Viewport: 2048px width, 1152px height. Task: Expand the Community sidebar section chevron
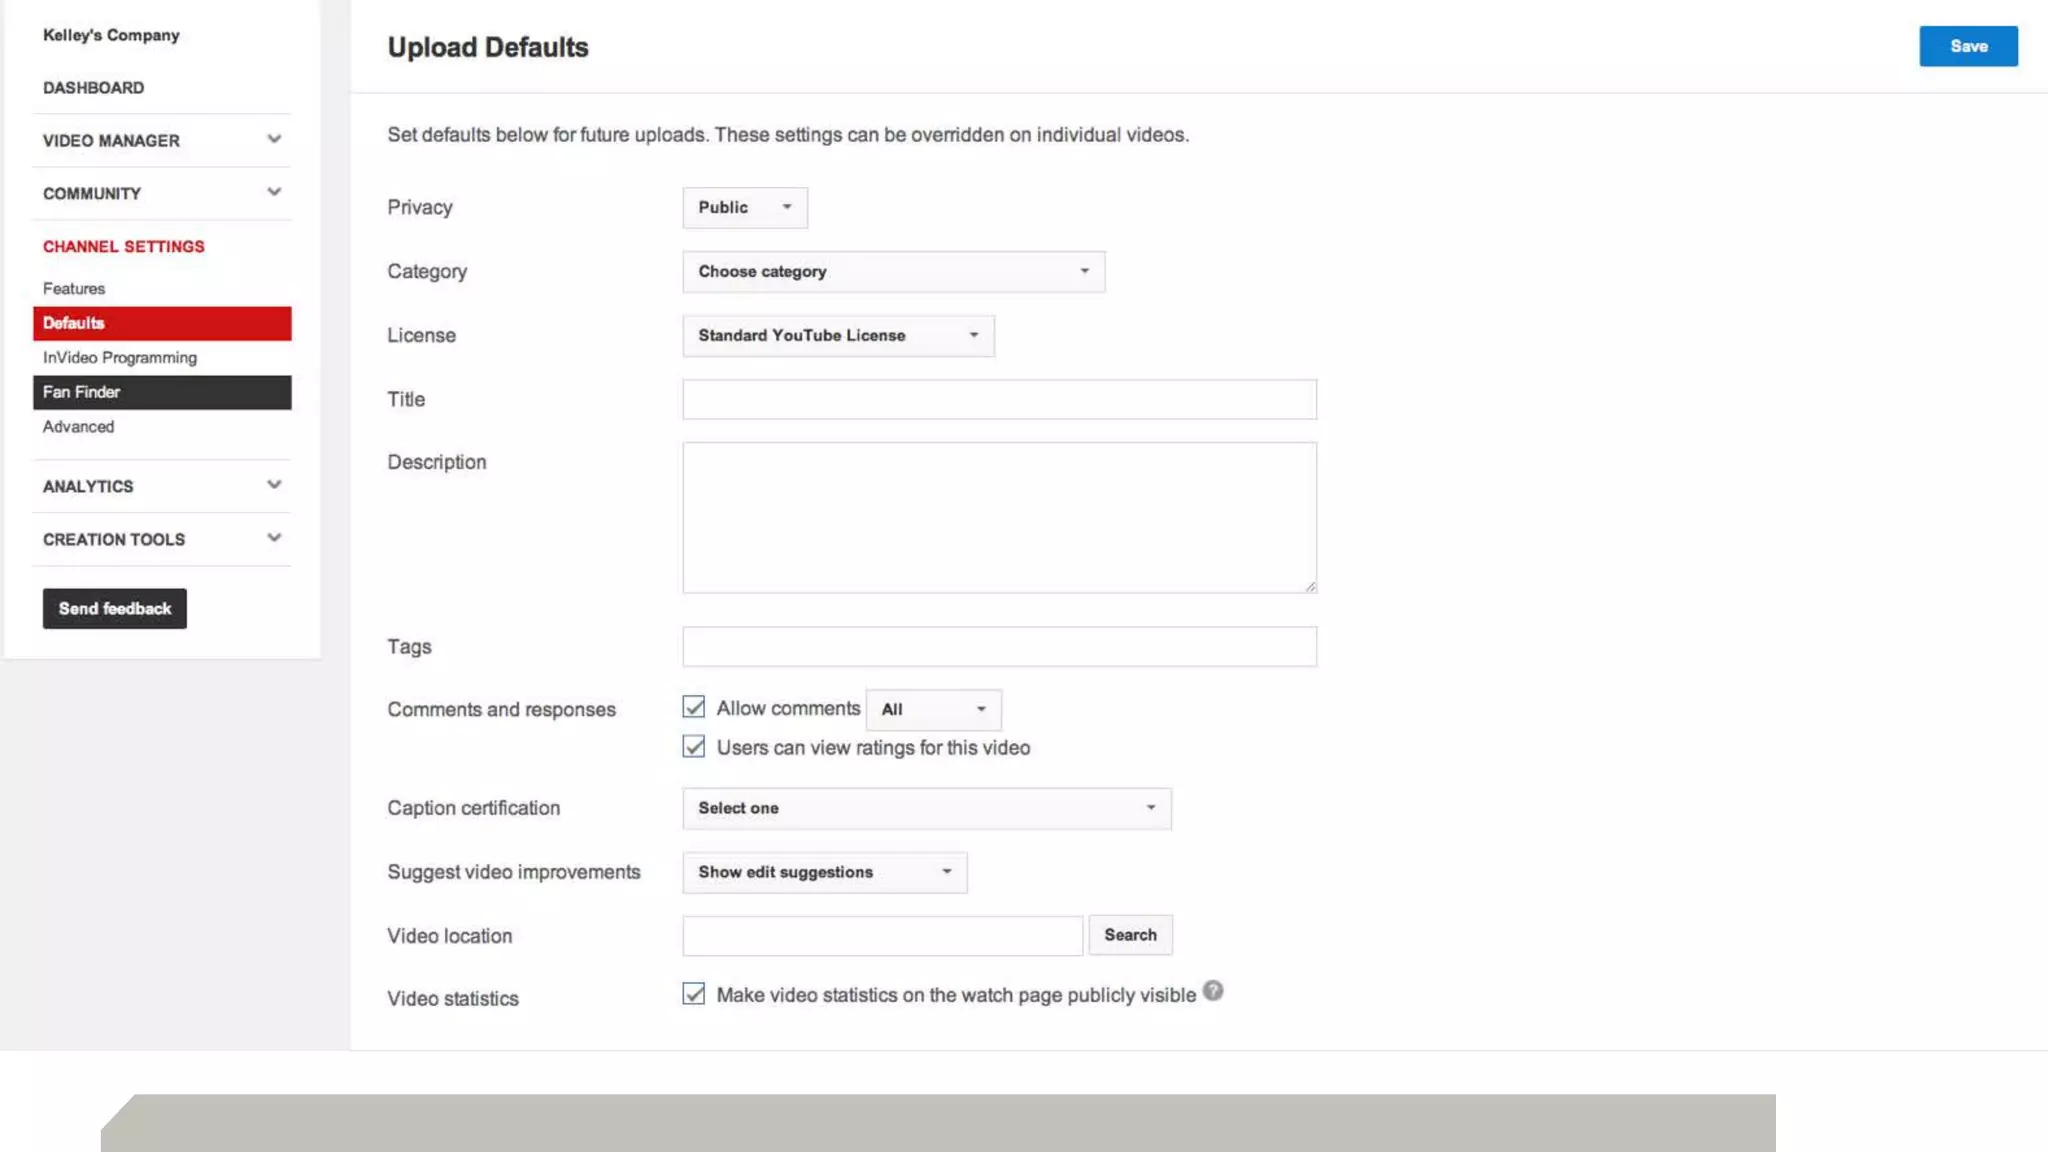[x=274, y=192]
